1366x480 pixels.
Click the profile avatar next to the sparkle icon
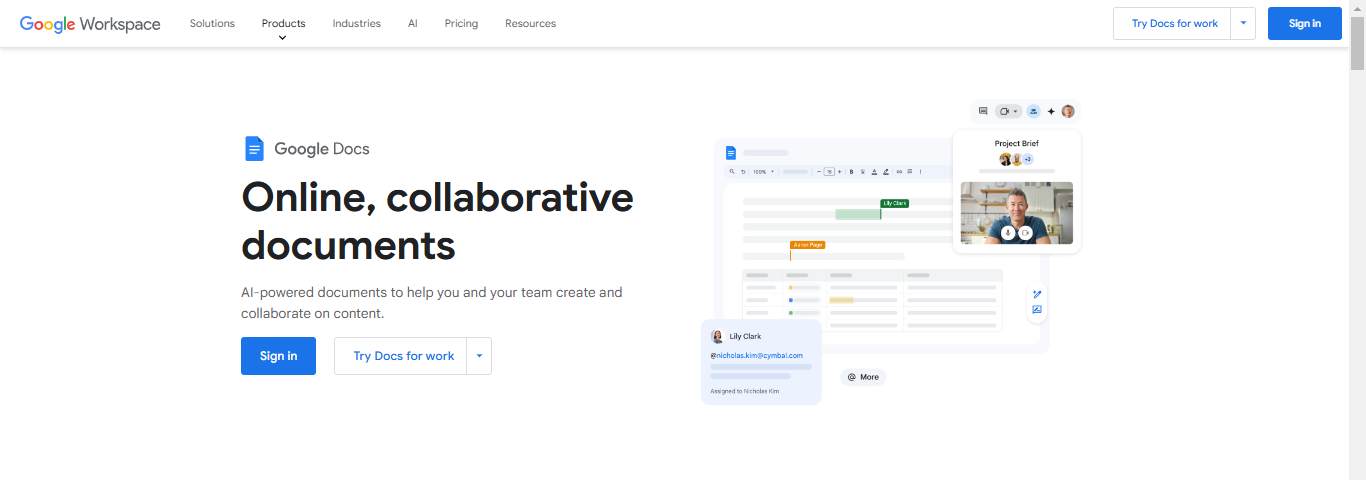coord(1068,111)
